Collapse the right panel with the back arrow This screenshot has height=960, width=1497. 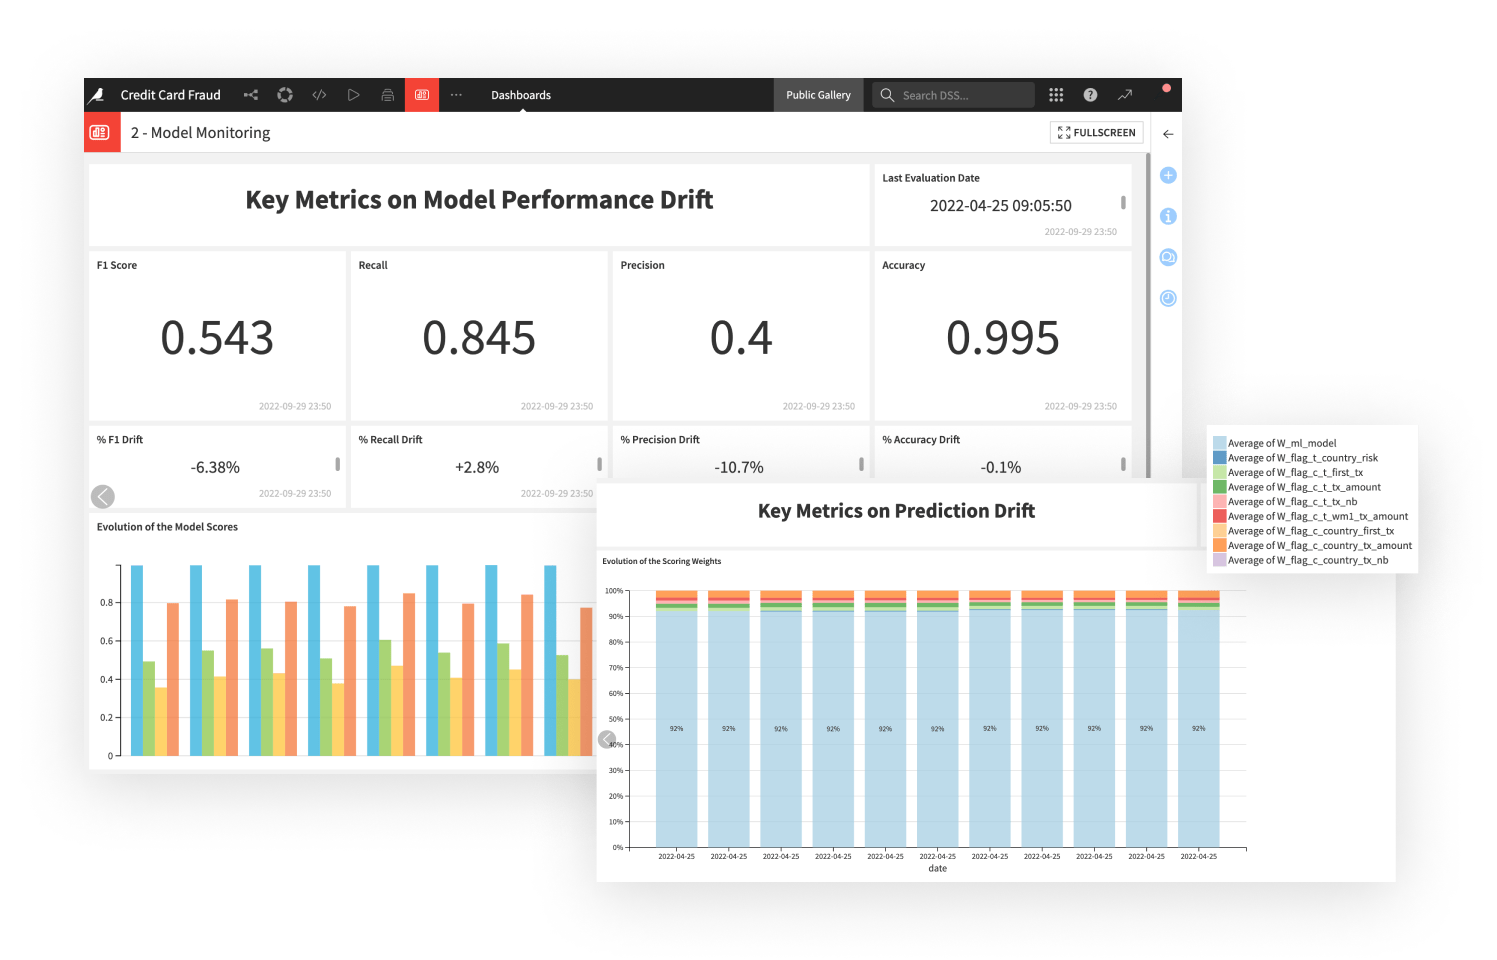(x=1168, y=134)
